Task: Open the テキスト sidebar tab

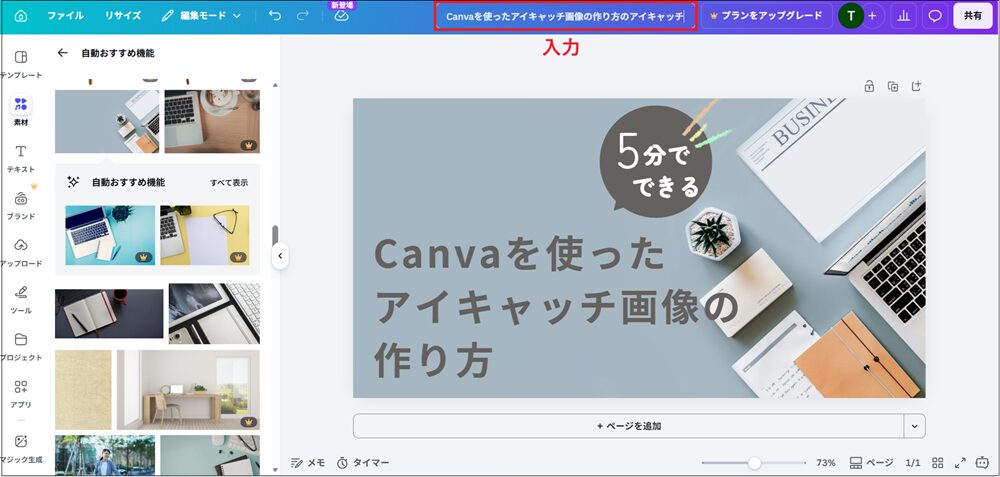Action: coord(21,158)
